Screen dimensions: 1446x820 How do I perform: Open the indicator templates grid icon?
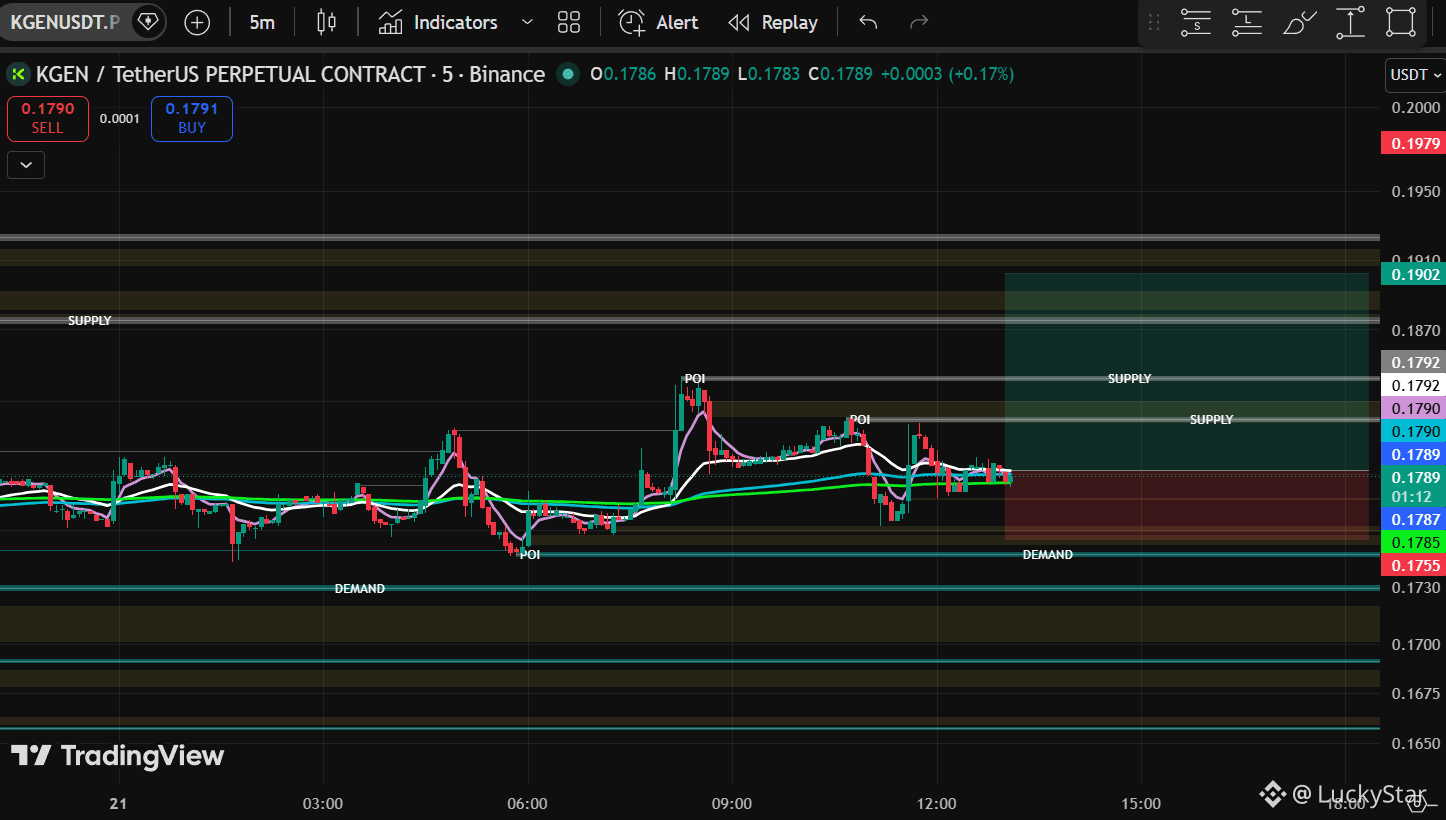coord(569,22)
